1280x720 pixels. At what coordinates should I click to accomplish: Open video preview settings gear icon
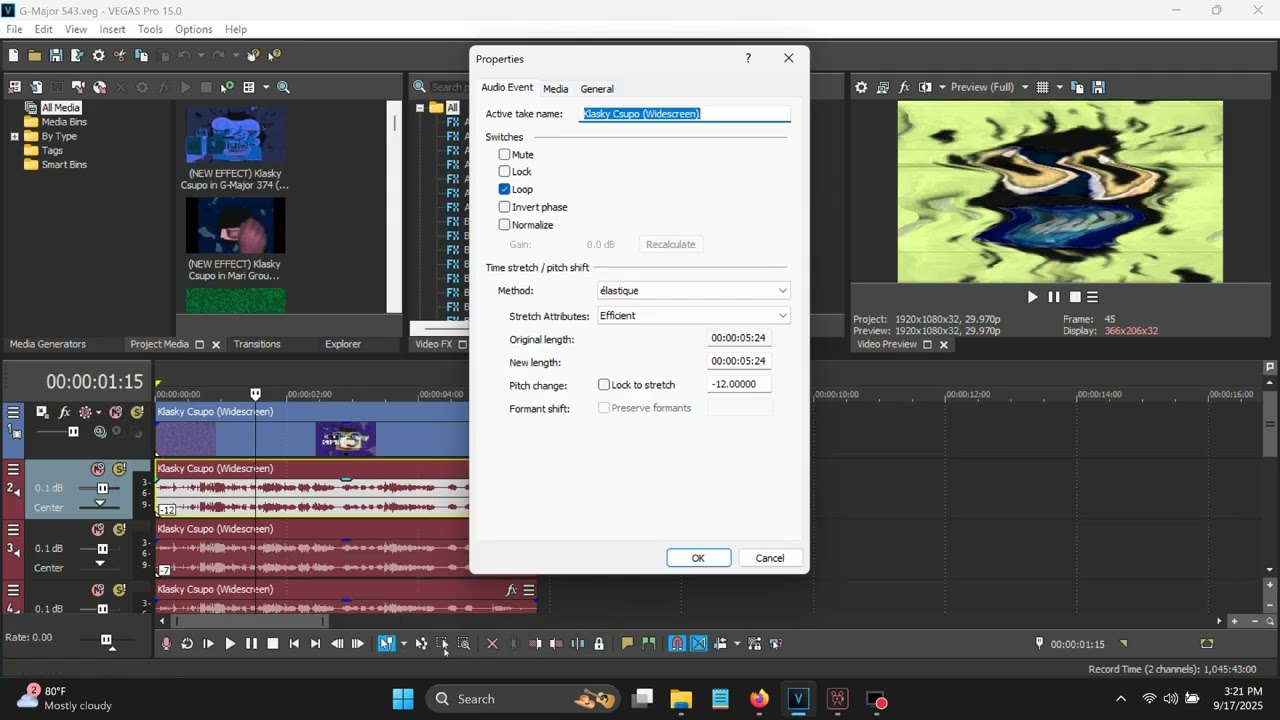pyautogui.click(x=861, y=87)
